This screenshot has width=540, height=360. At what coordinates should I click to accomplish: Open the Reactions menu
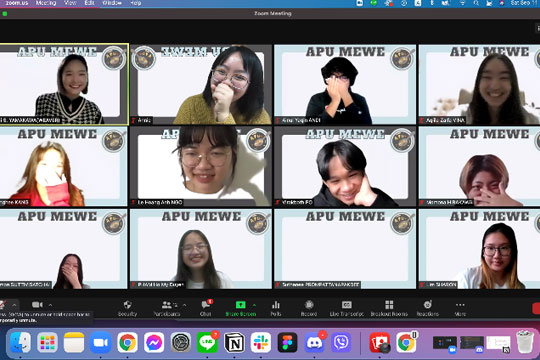427,308
